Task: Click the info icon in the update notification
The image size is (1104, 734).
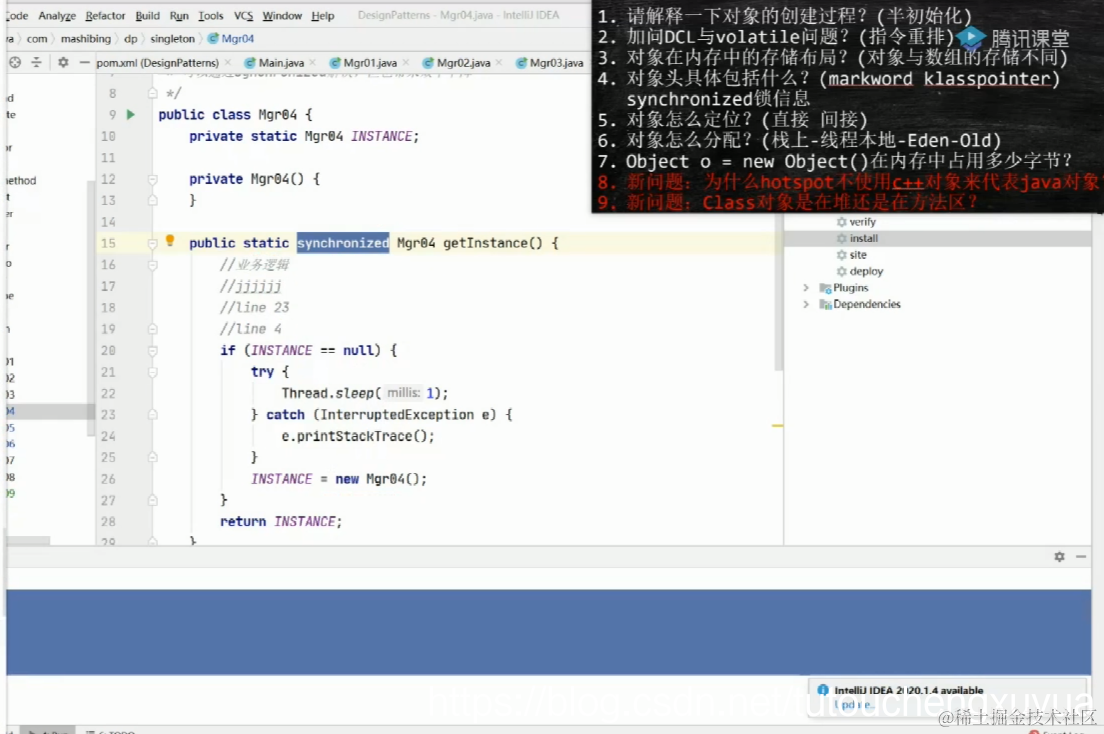Action: [x=822, y=690]
